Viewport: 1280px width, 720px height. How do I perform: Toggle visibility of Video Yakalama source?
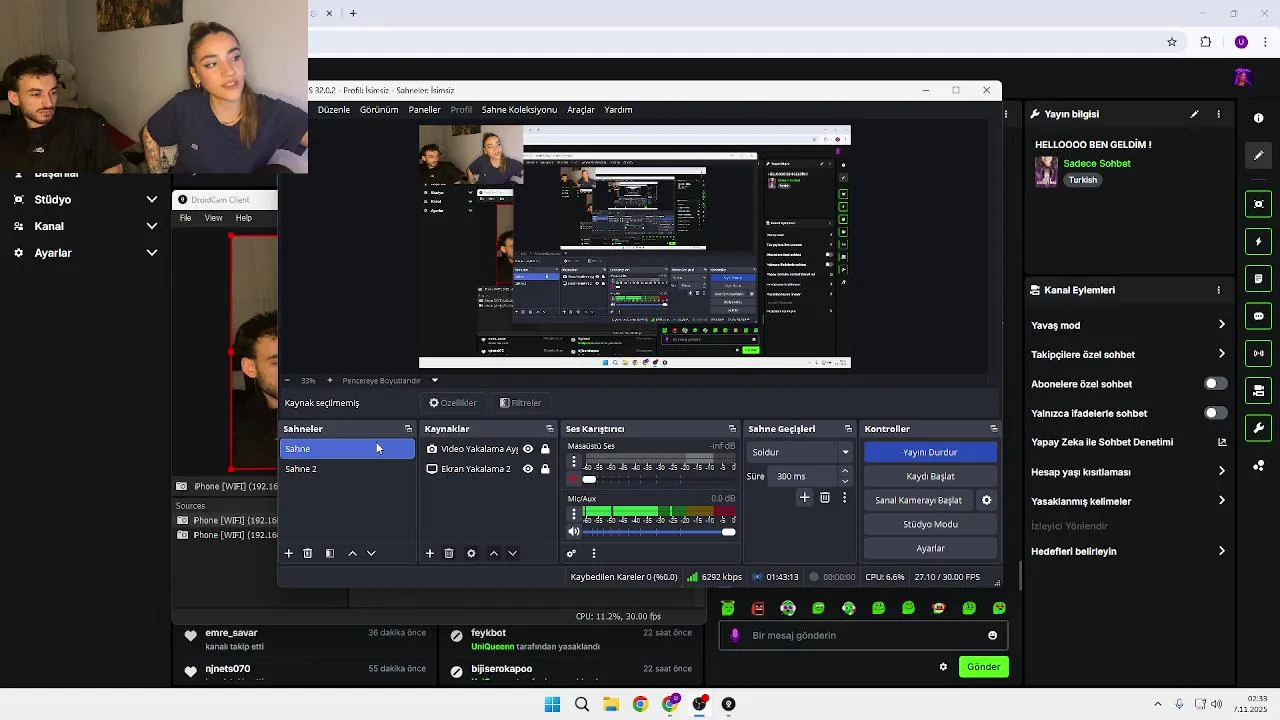tap(528, 449)
